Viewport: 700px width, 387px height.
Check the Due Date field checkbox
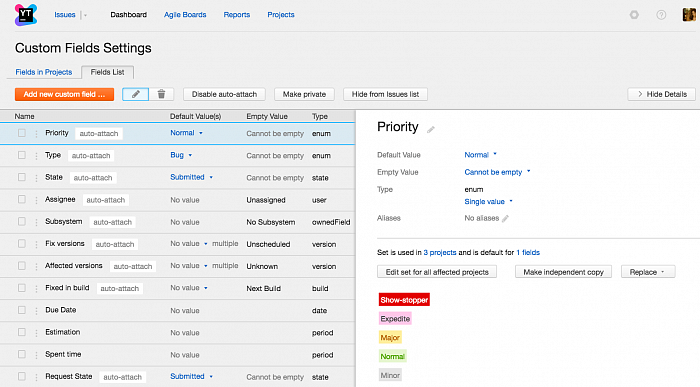pos(21,310)
